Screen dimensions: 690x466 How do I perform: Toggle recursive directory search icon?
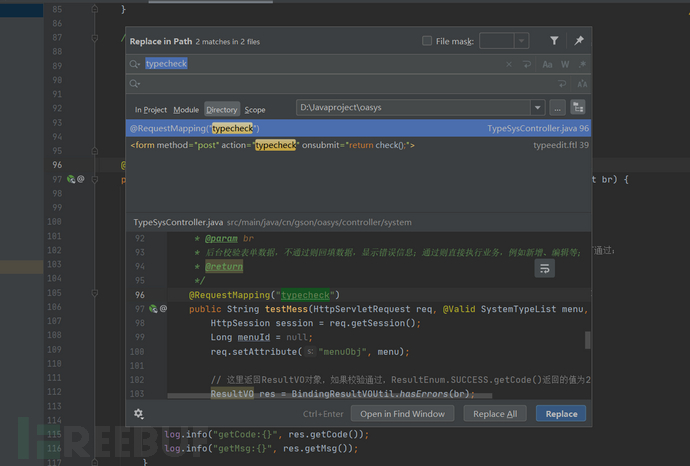coord(577,108)
